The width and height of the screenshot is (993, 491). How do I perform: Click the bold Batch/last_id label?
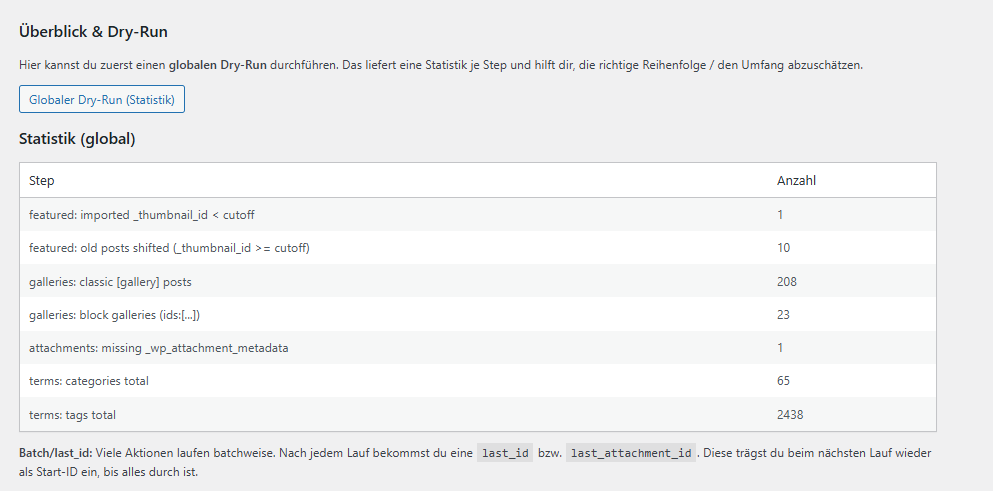[x=54, y=453]
